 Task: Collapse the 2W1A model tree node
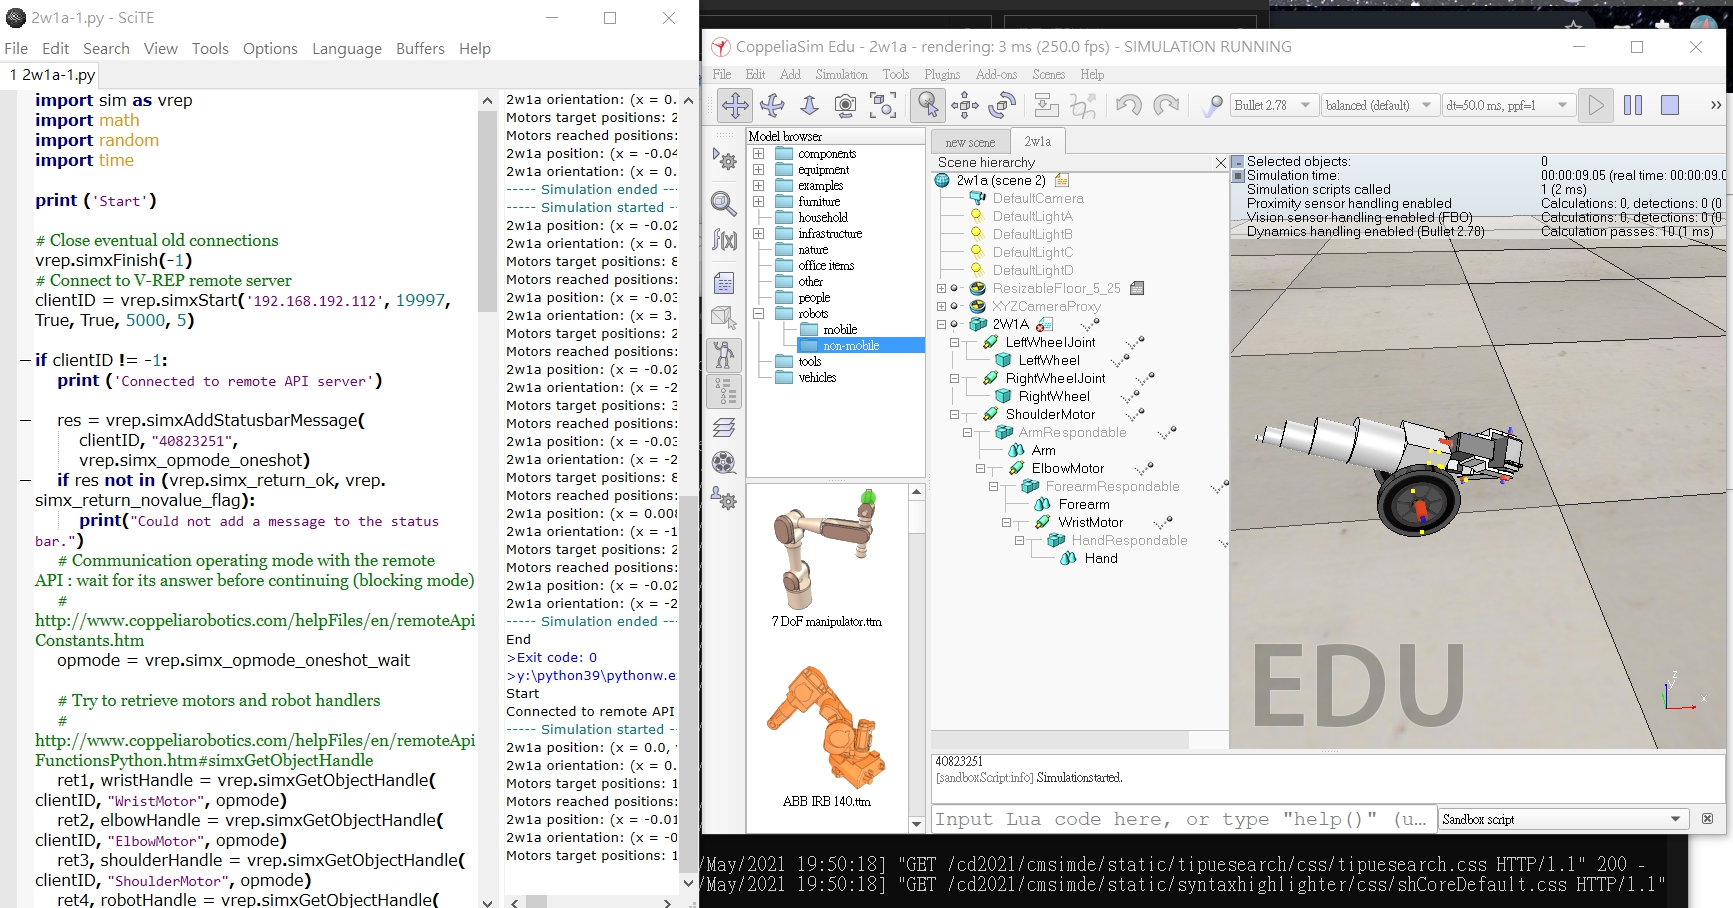(x=942, y=324)
